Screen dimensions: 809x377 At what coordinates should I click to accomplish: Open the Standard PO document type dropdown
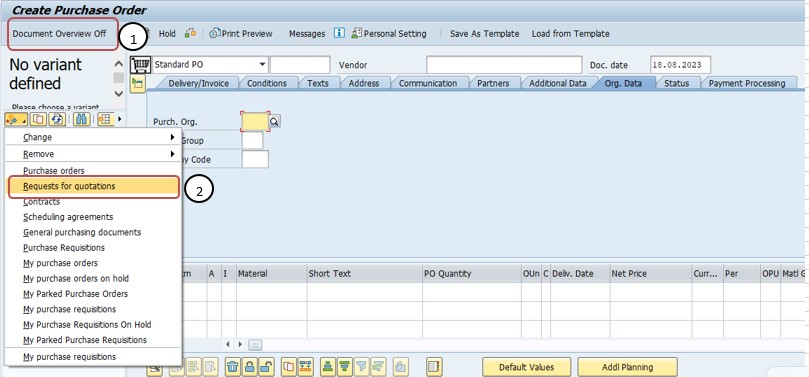click(262, 65)
